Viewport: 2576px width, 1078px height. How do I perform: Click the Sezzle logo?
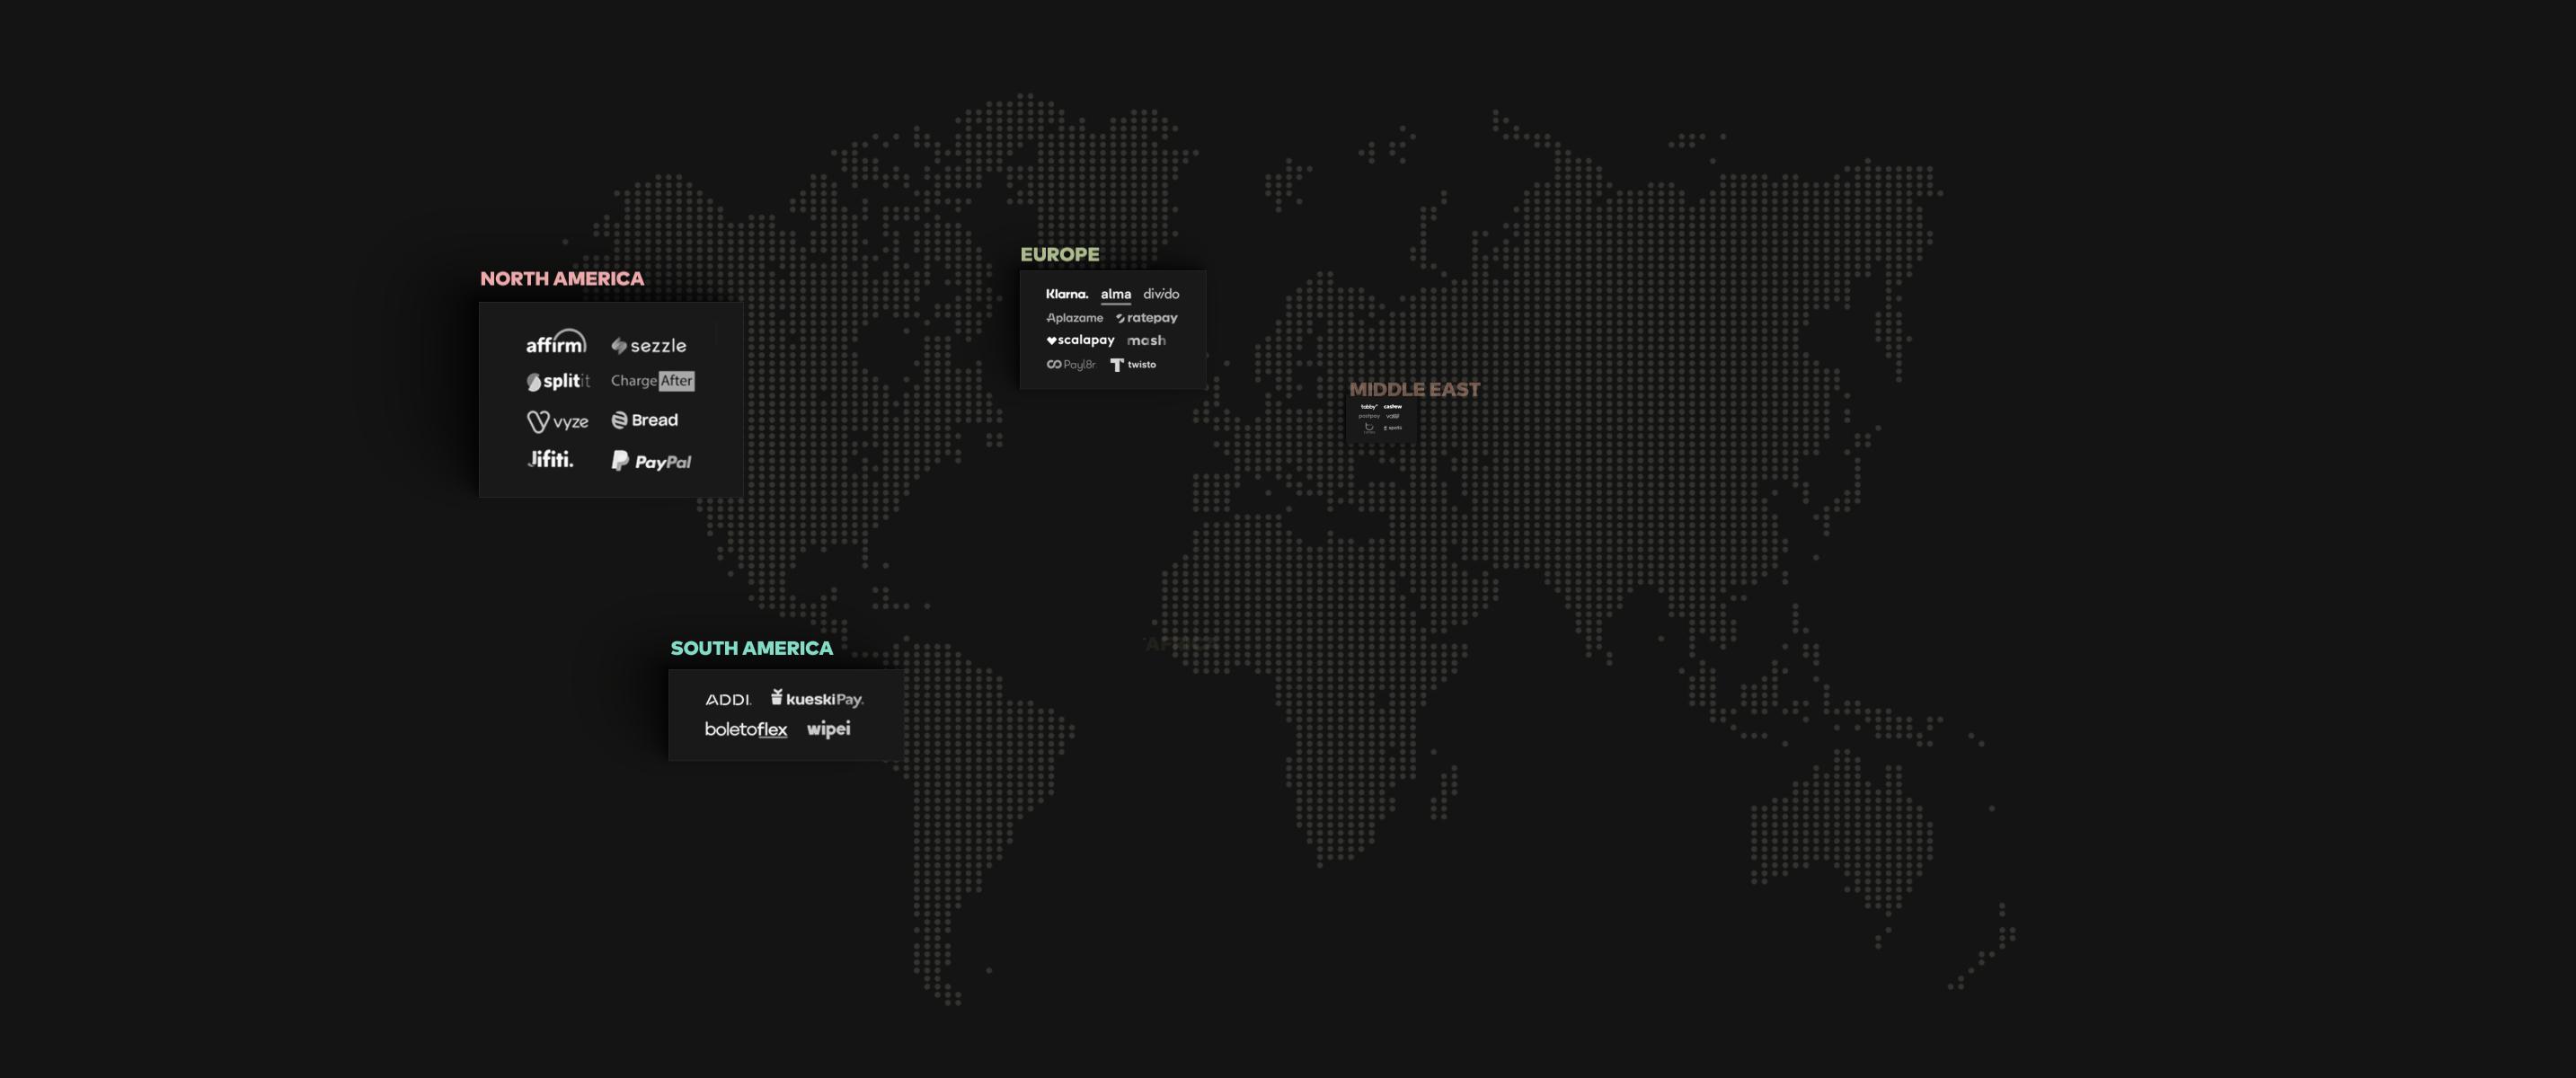(x=649, y=346)
